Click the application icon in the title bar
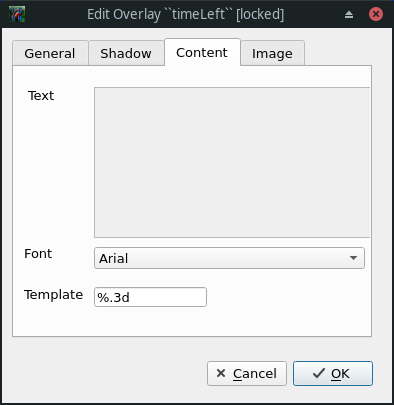394x405 pixels. click(x=17, y=14)
